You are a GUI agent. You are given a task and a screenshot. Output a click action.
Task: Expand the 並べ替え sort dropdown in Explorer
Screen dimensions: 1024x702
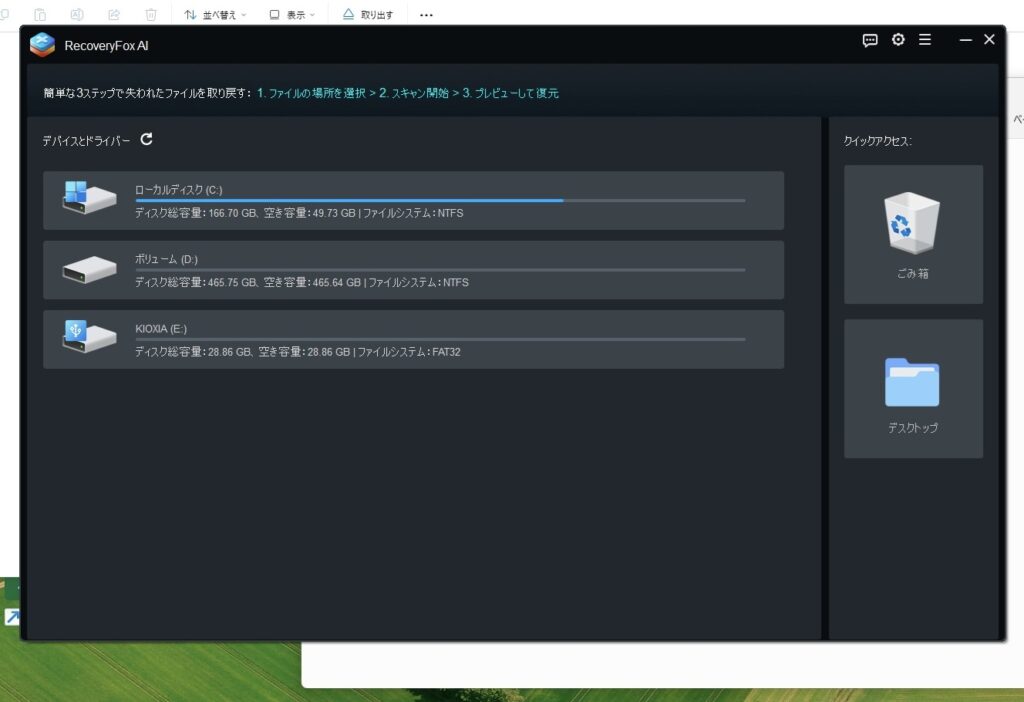pos(217,15)
